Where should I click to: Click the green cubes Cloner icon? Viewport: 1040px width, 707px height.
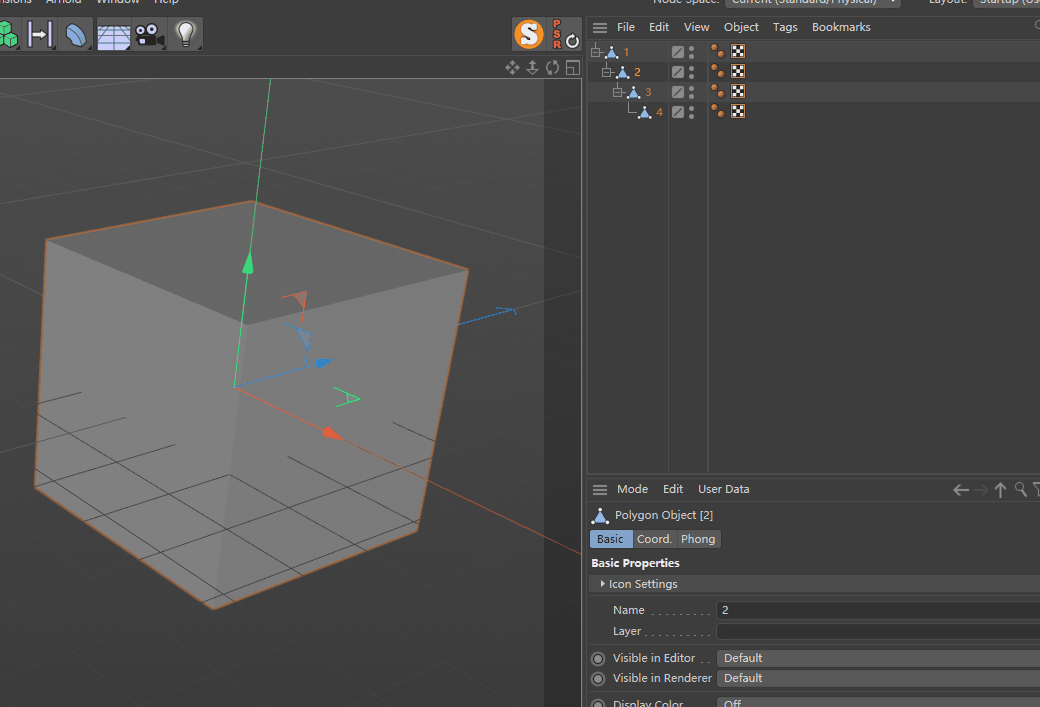tap(8, 34)
